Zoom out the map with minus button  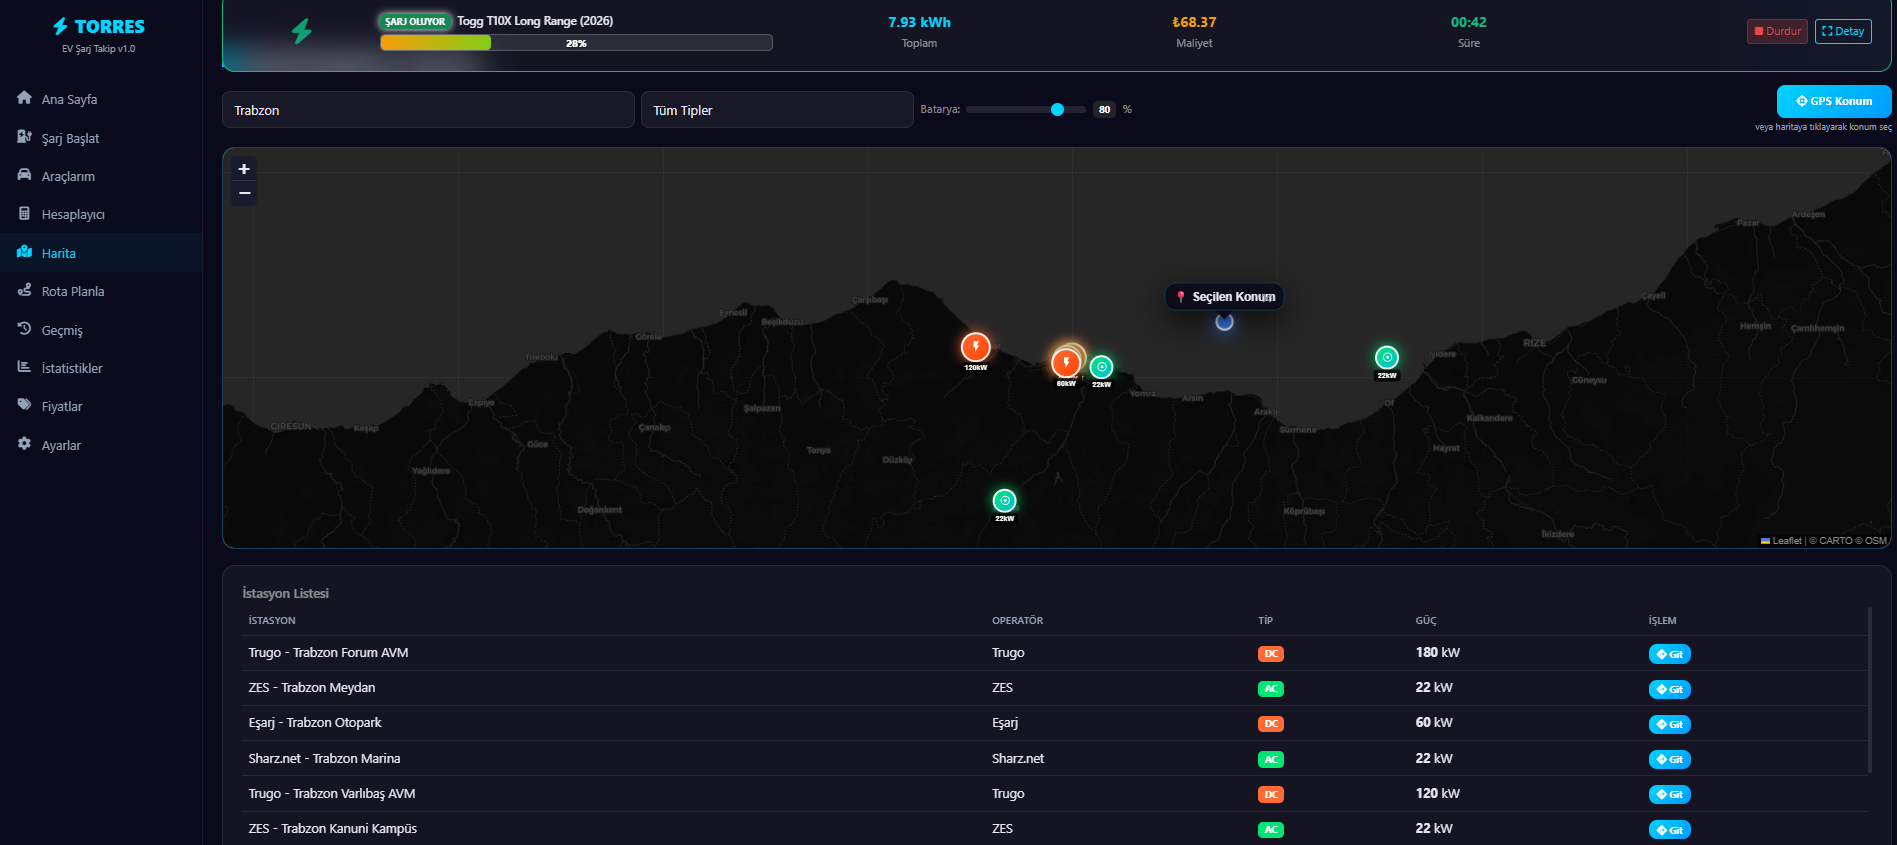pyautogui.click(x=244, y=193)
